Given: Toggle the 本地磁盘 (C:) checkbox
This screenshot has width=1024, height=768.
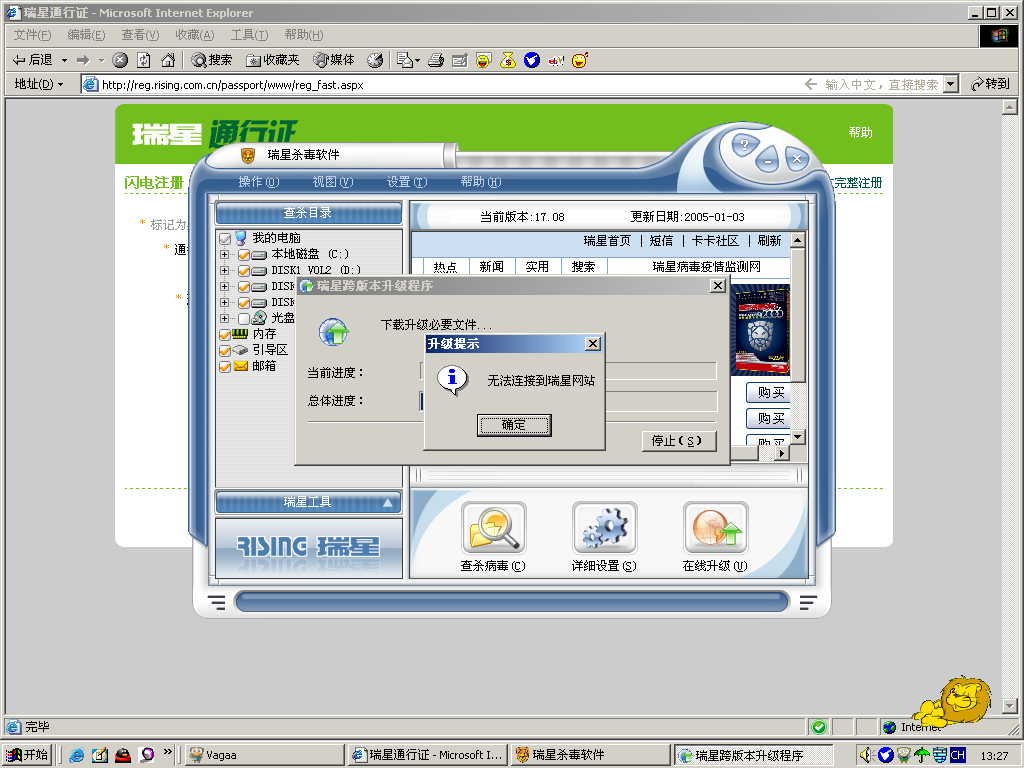Looking at the screenshot, I should pos(243,254).
